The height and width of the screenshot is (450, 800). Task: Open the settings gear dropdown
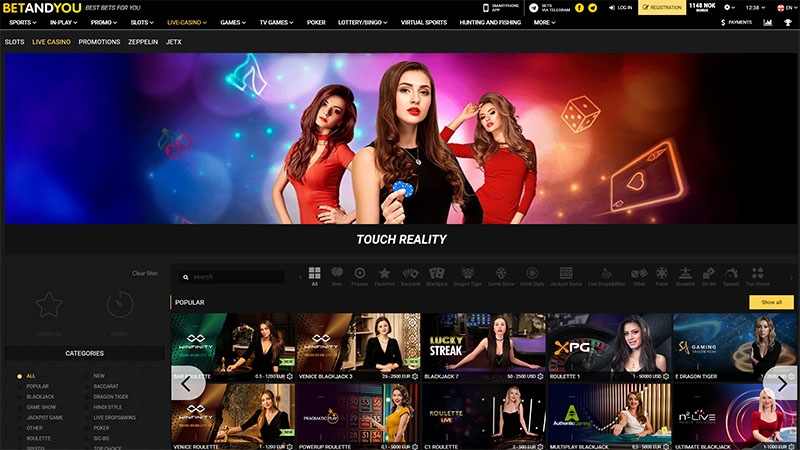click(730, 8)
